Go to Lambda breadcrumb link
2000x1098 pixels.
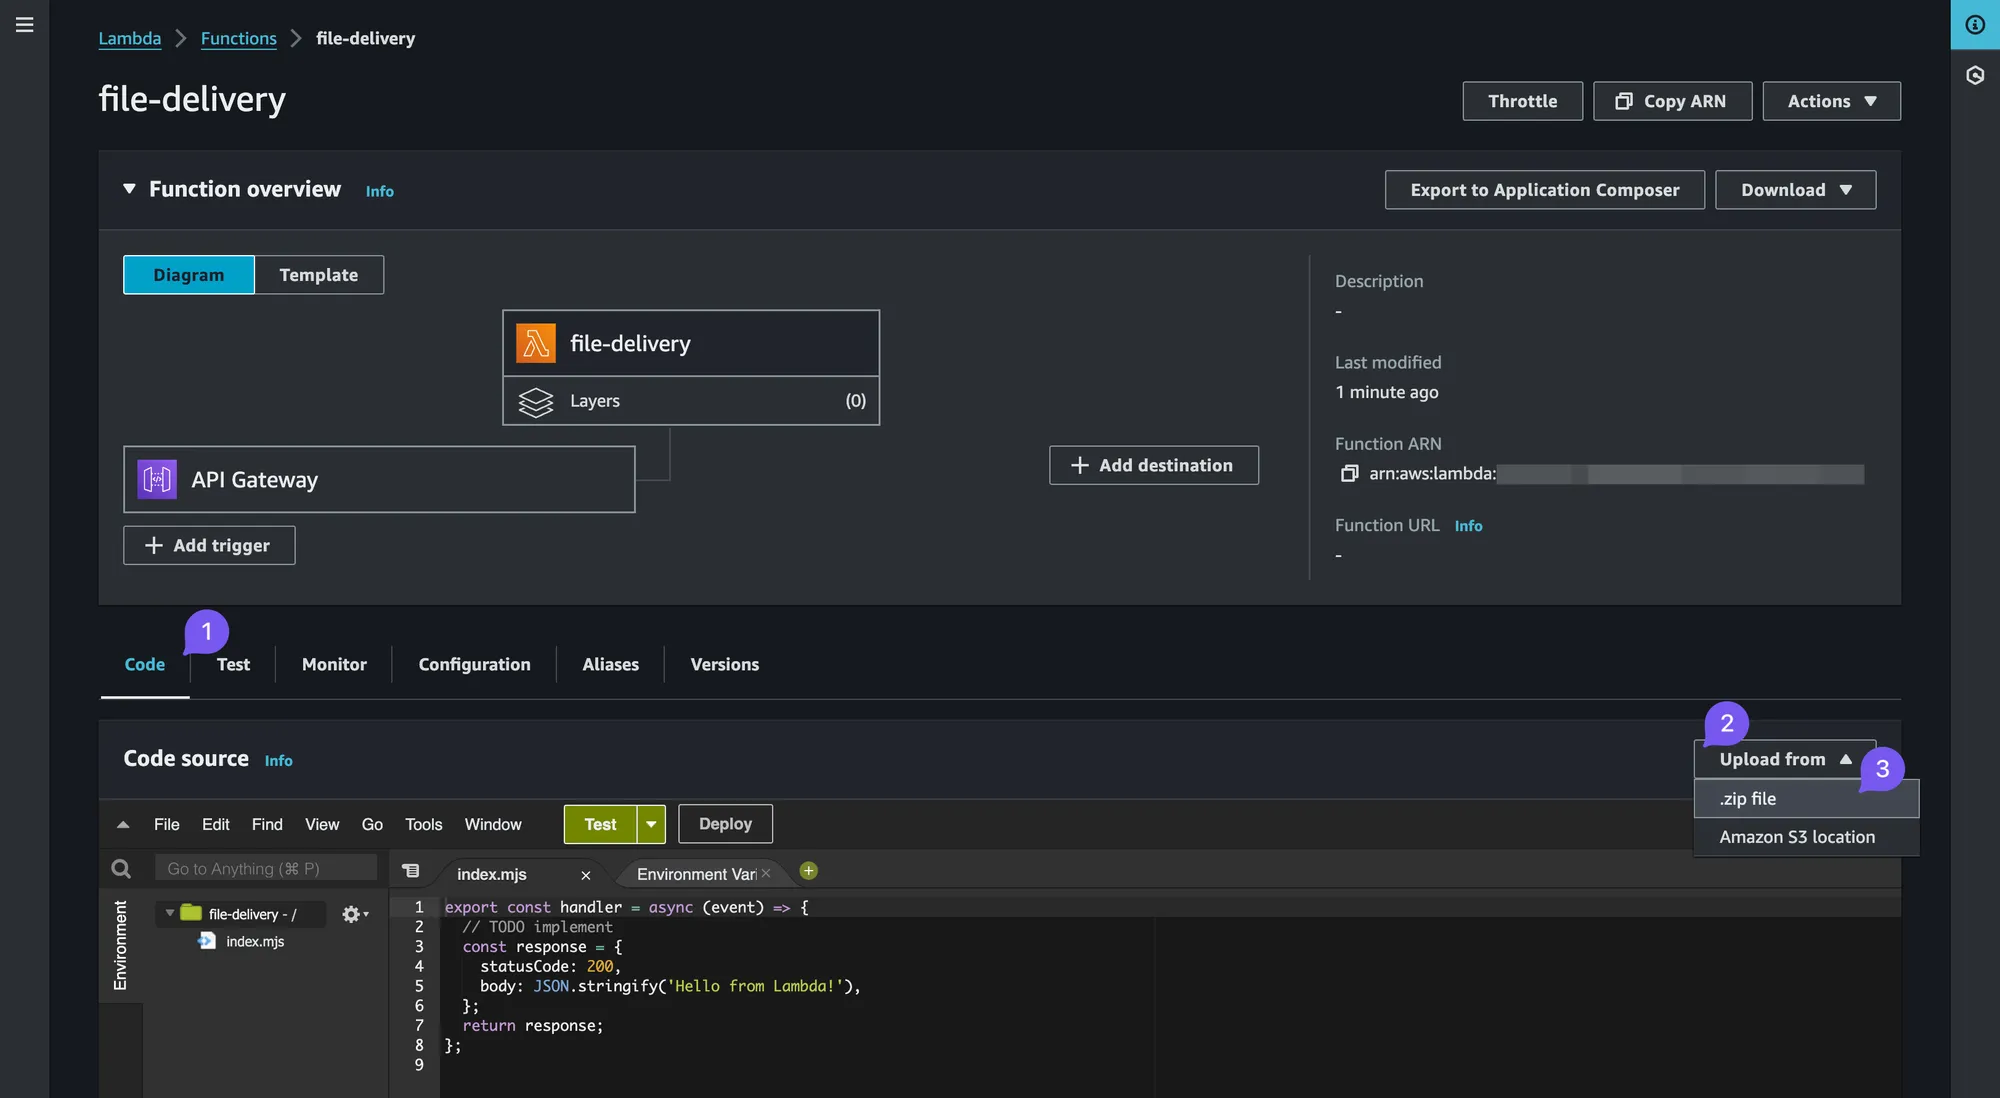129,38
